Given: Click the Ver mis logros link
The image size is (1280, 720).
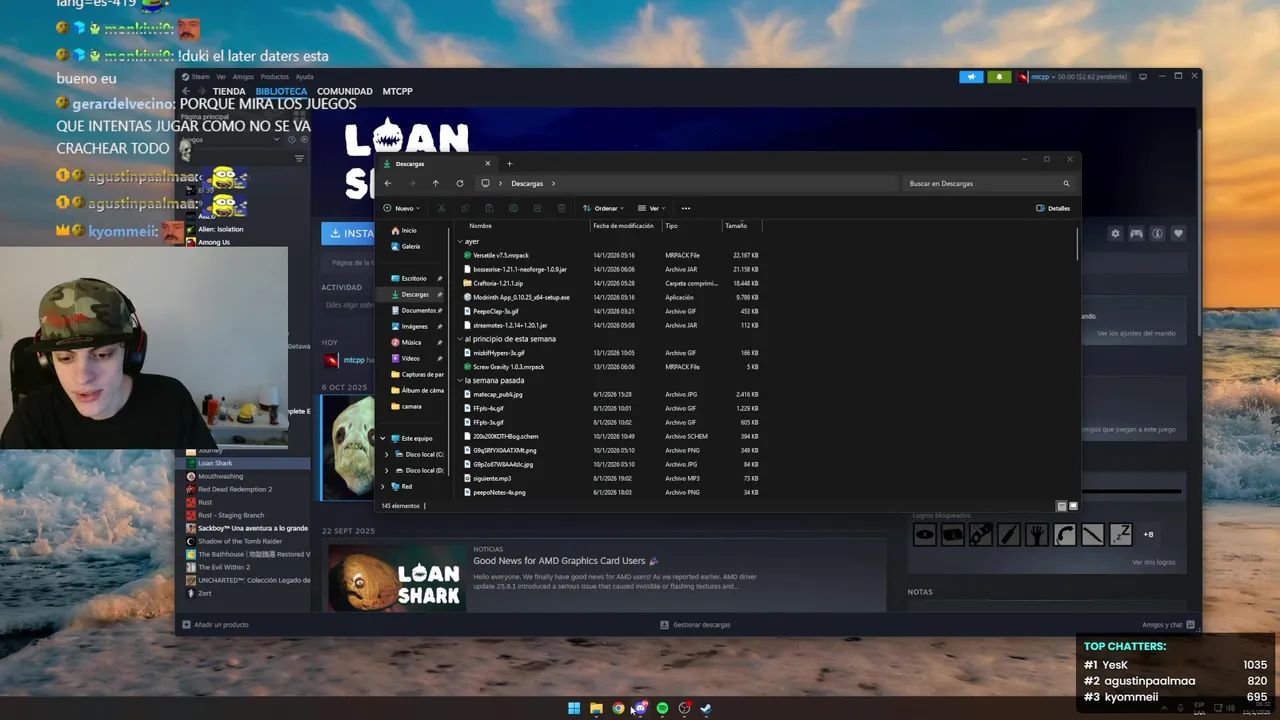Looking at the screenshot, I should click(1153, 562).
